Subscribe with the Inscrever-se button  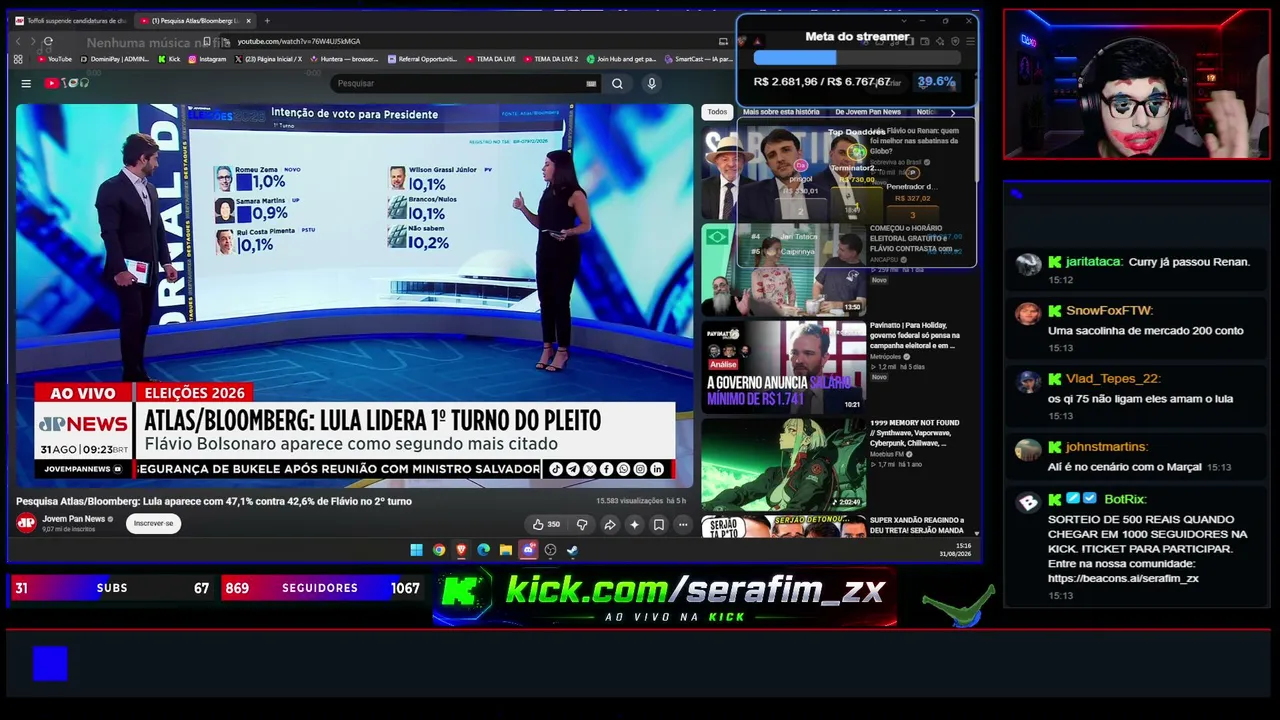point(153,523)
